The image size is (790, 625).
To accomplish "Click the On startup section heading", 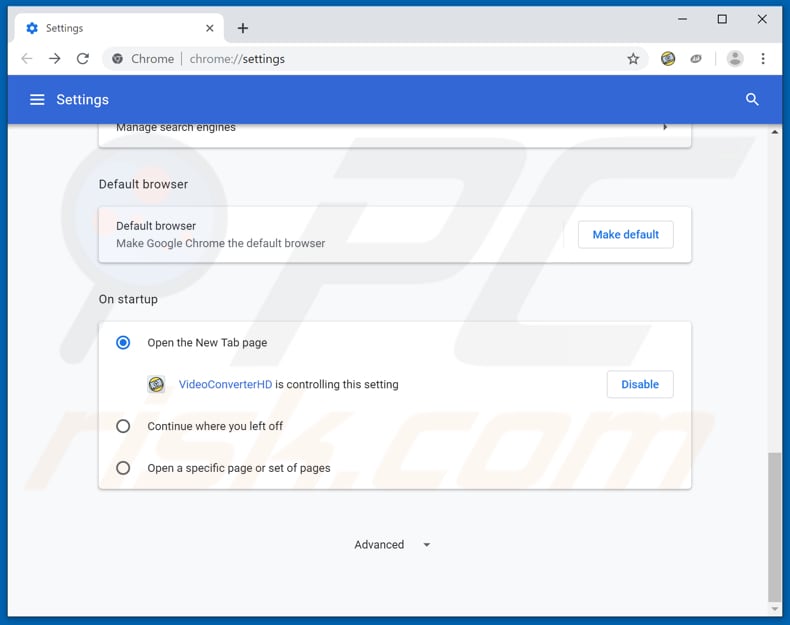I will pos(128,299).
